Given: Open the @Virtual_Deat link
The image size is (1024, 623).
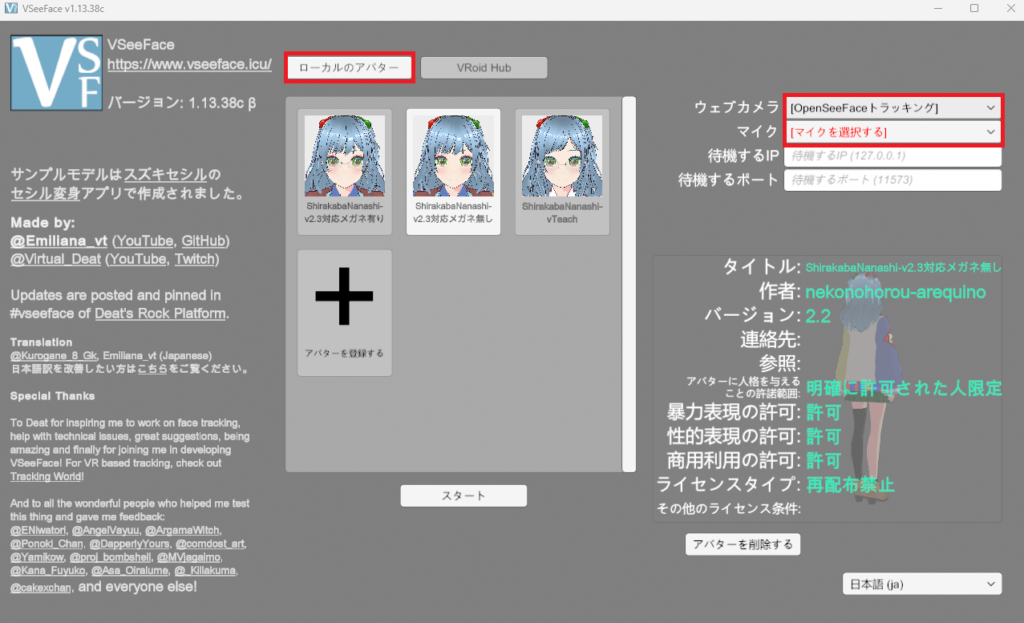Looking at the screenshot, I should click(56, 259).
